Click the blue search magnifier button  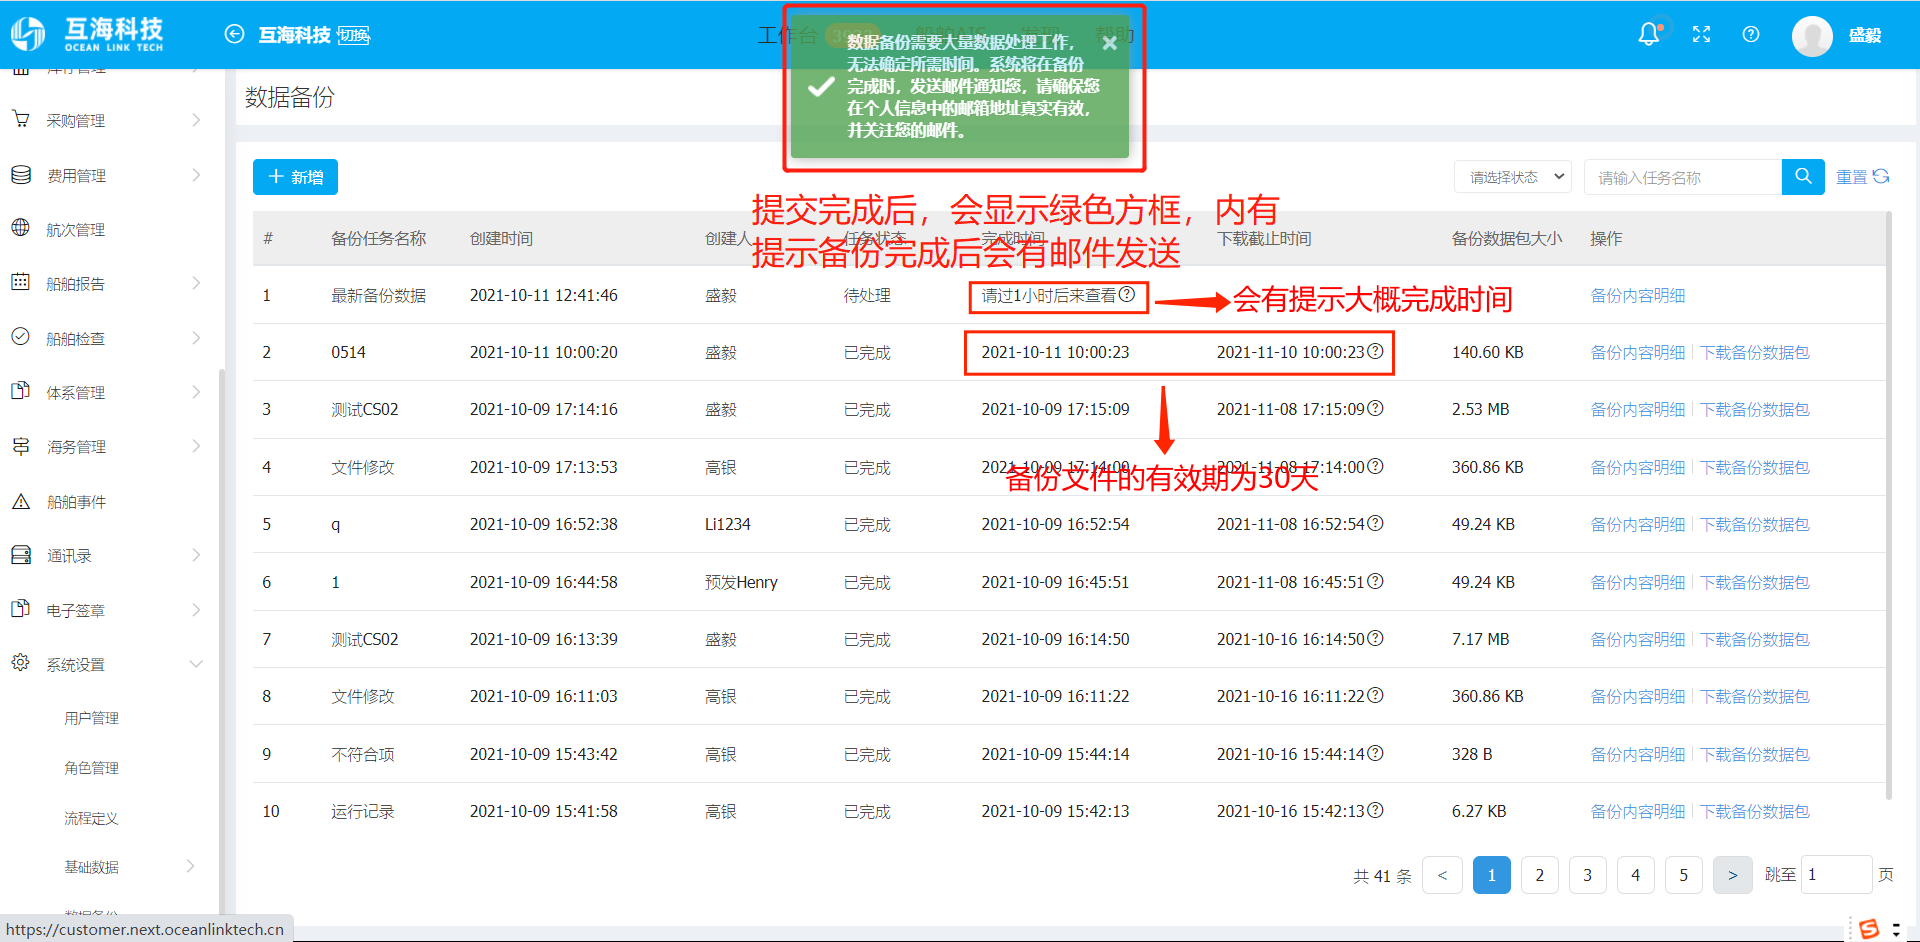pos(1803,177)
